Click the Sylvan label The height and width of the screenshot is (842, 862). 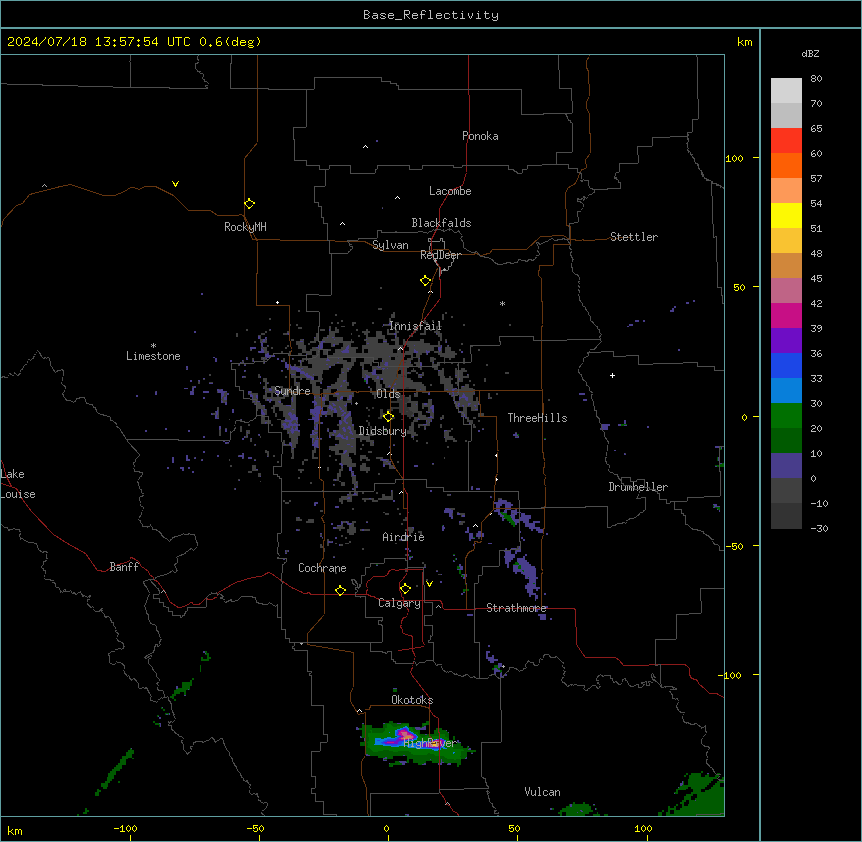[x=390, y=245]
